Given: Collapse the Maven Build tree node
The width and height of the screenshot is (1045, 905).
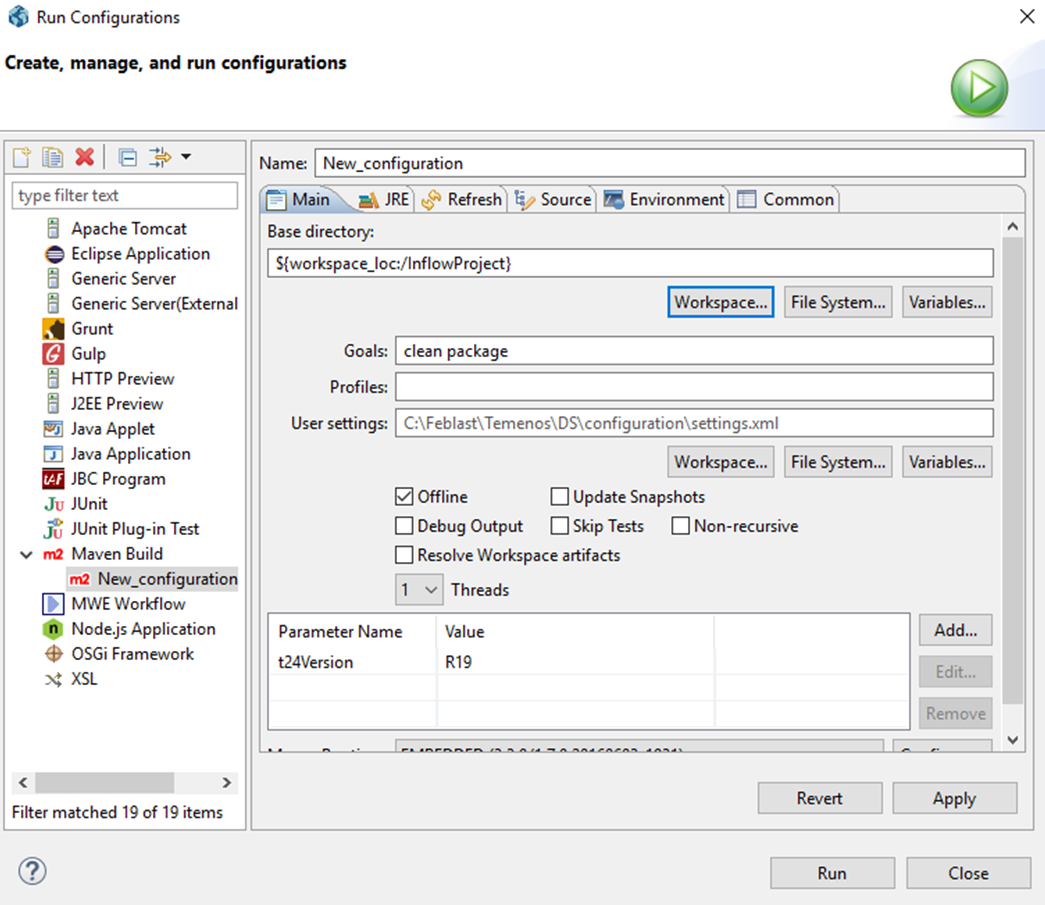Looking at the screenshot, I should (25, 554).
